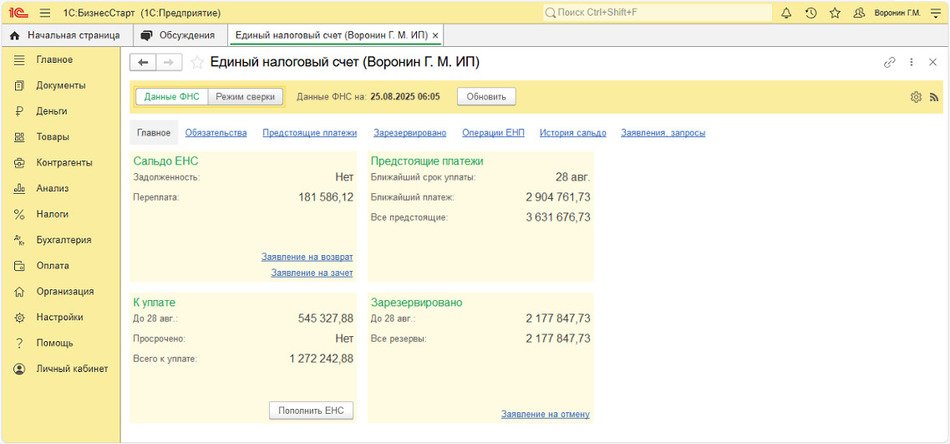This screenshot has width=950, height=444.
Task: Select Данные ФНС mode
Action: tap(171, 97)
